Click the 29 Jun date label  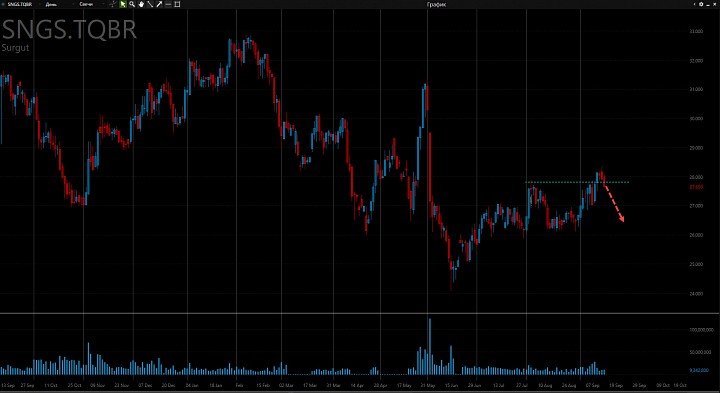point(475,385)
